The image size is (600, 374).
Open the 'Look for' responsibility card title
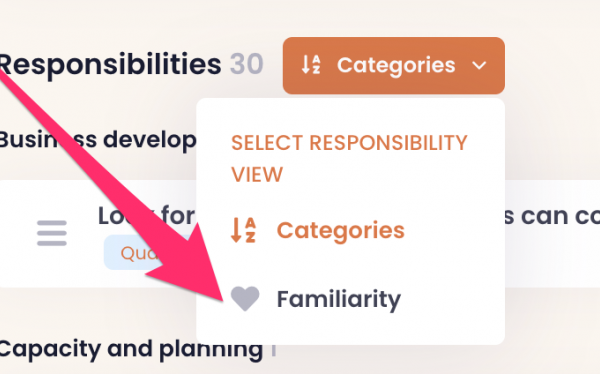click(x=146, y=216)
